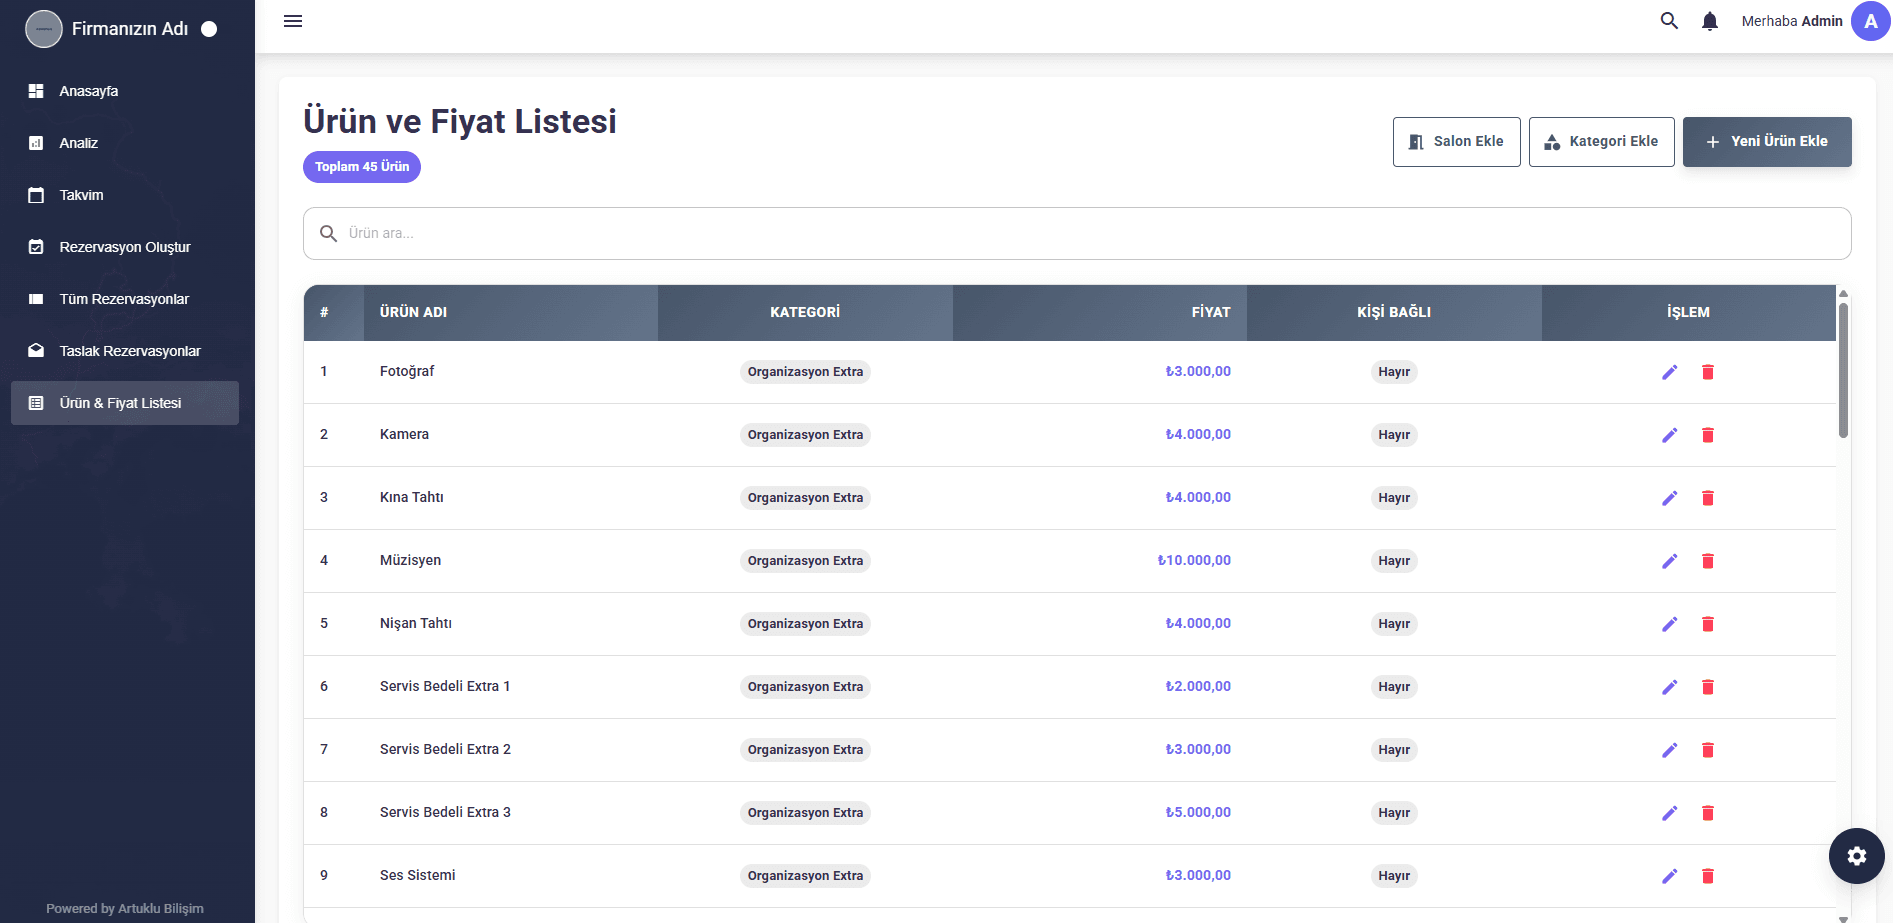The width and height of the screenshot is (1893, 923).
Task: Toggle the white sidebar pin circle
Action: point(209,29)
